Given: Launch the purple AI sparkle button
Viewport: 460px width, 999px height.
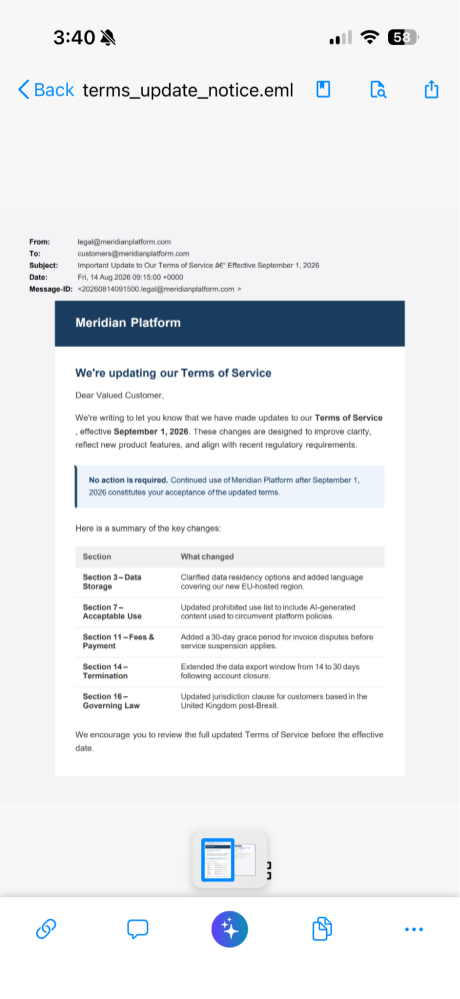Looking at the screenshot, I should click(x=229, y=929).
